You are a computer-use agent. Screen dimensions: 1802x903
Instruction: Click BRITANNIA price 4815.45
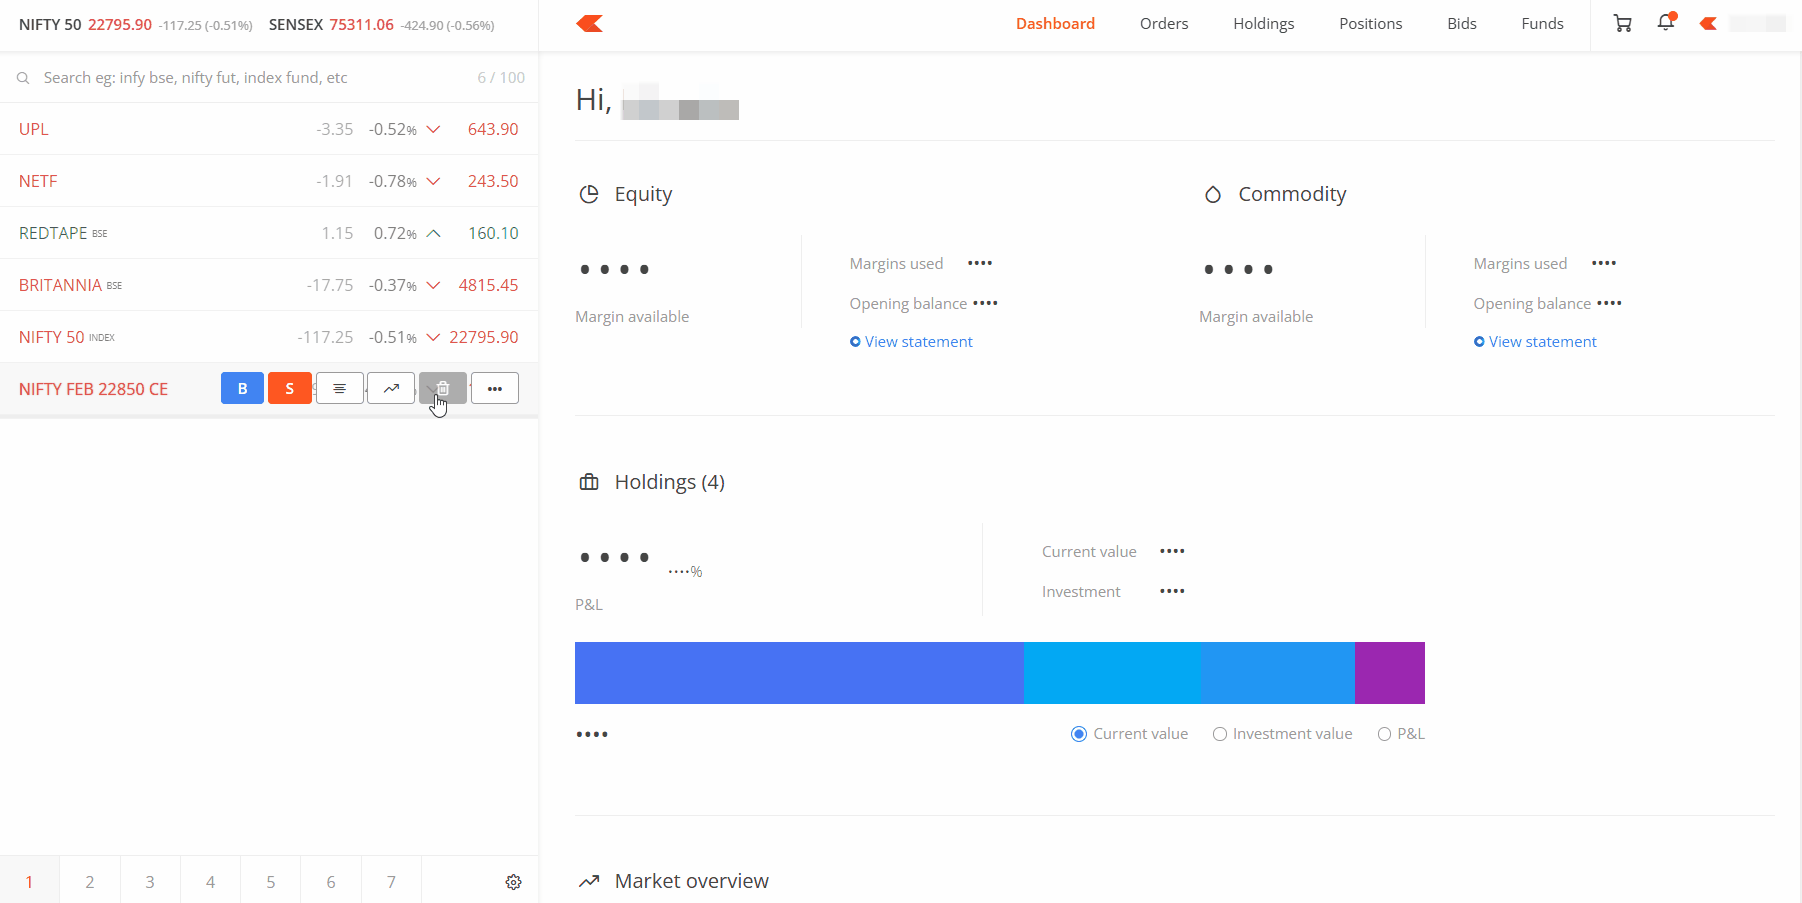coord(488,285)
